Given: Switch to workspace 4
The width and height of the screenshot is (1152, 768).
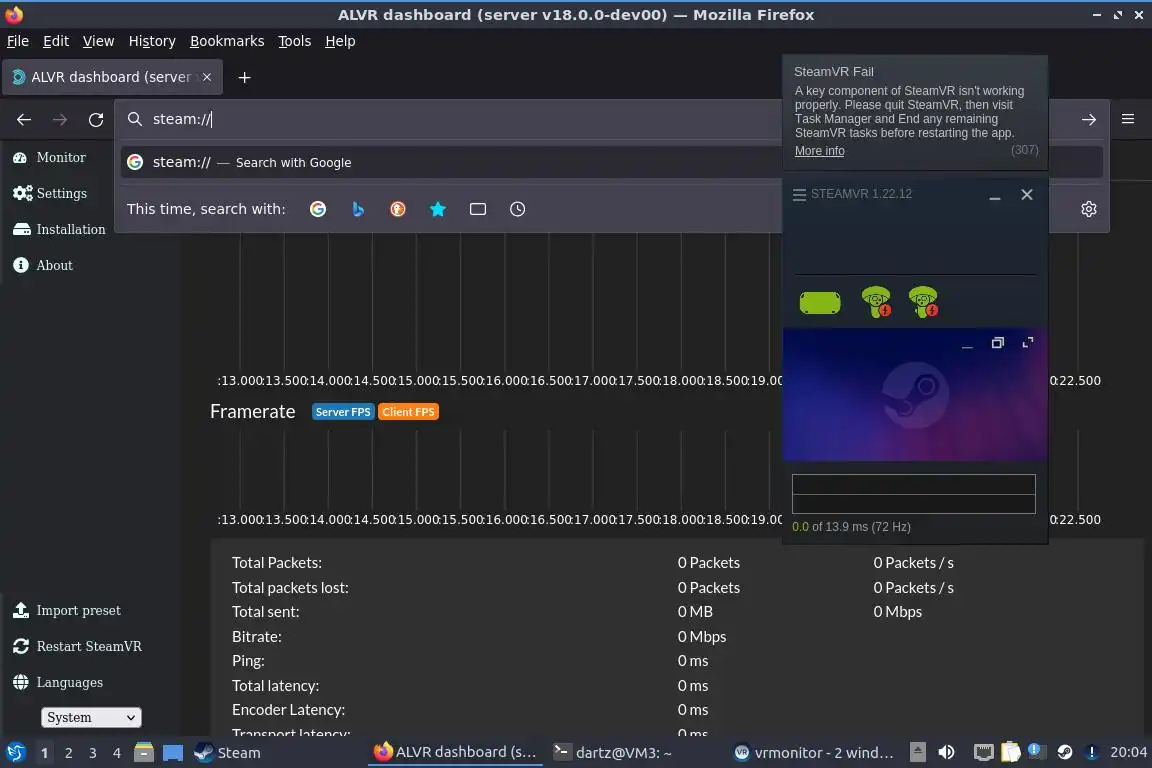Looking at the screenshot, I should [x=117, y=753].
